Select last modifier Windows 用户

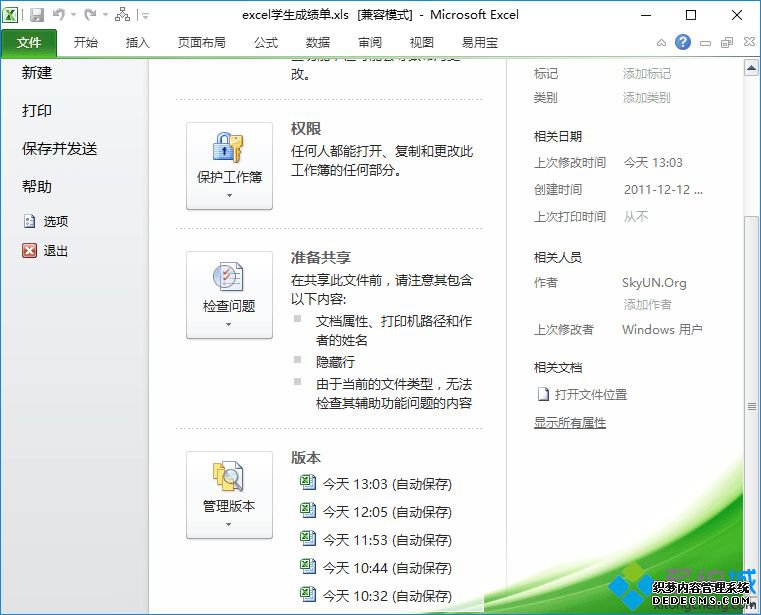[x=662, y=330]
